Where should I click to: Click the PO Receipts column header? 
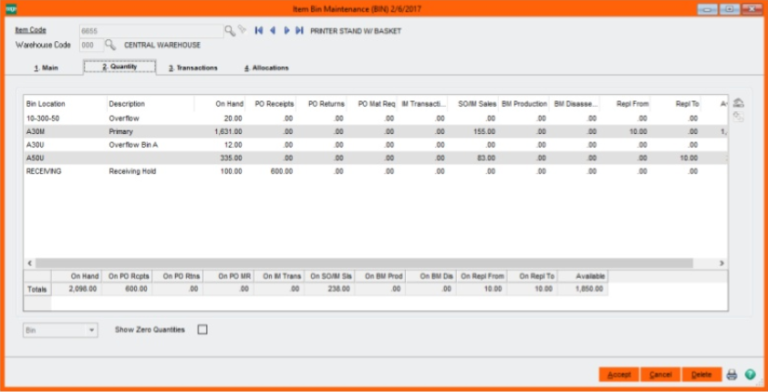click(270, 104)
